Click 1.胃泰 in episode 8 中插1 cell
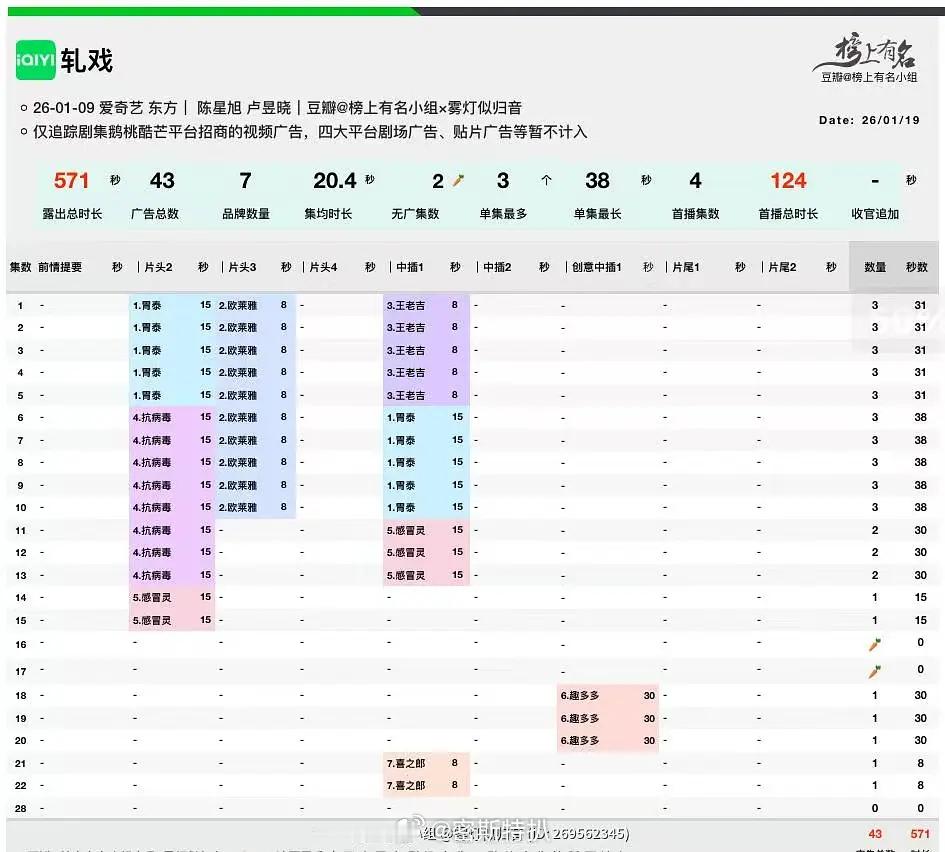 [x=401, y=463]
